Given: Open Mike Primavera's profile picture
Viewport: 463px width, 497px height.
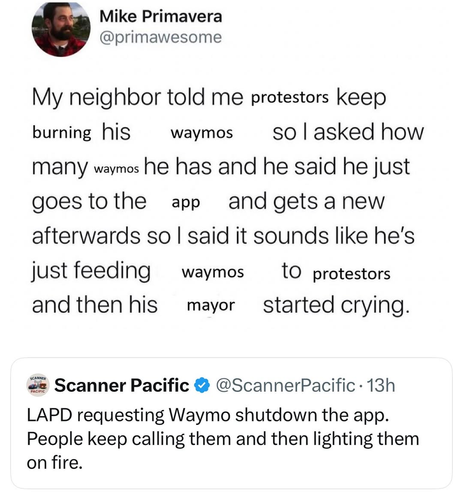Looking at the screenshot, I should pyautogui.click(x=61, y=29).
